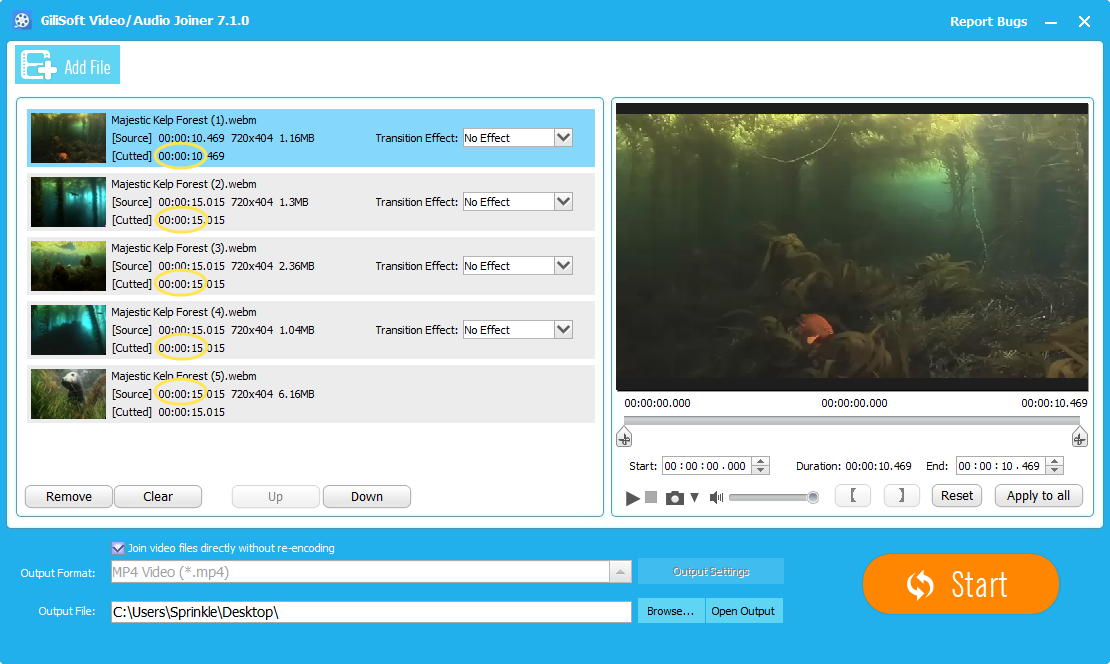The height and width of the screenshot is (664, 1110).
Task: Click the Majestic Kelp Forest (2).webm filename
Action: point(184,184)
